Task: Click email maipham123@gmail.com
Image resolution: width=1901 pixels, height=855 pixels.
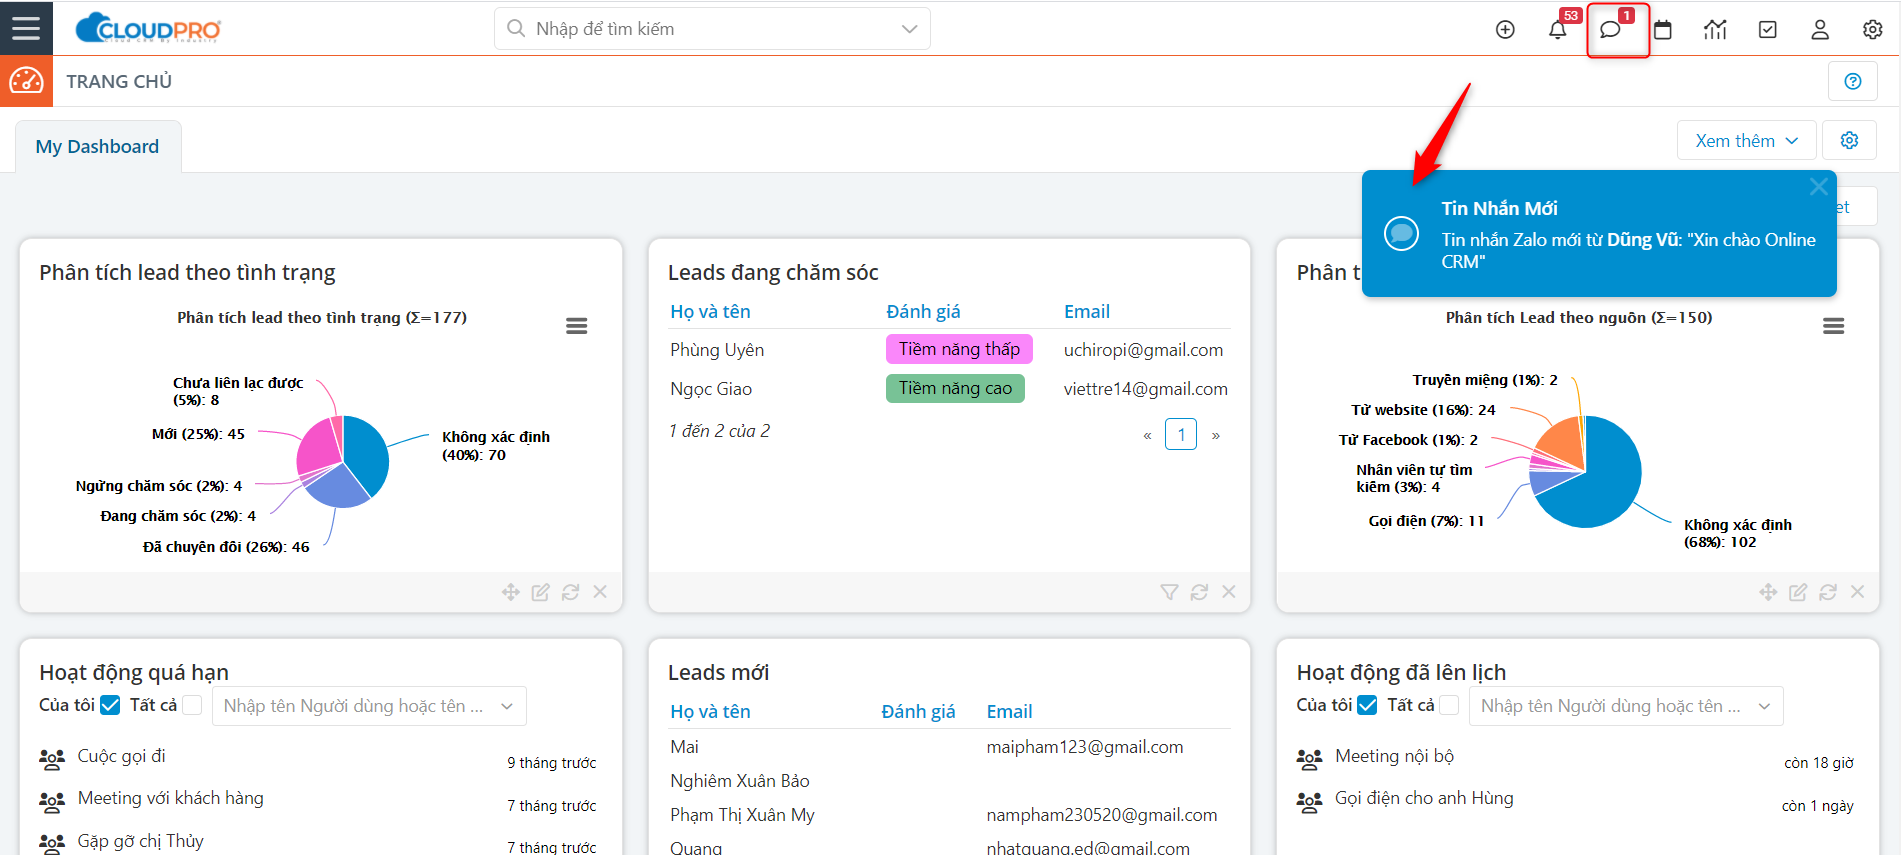Action: (1085, 747)
